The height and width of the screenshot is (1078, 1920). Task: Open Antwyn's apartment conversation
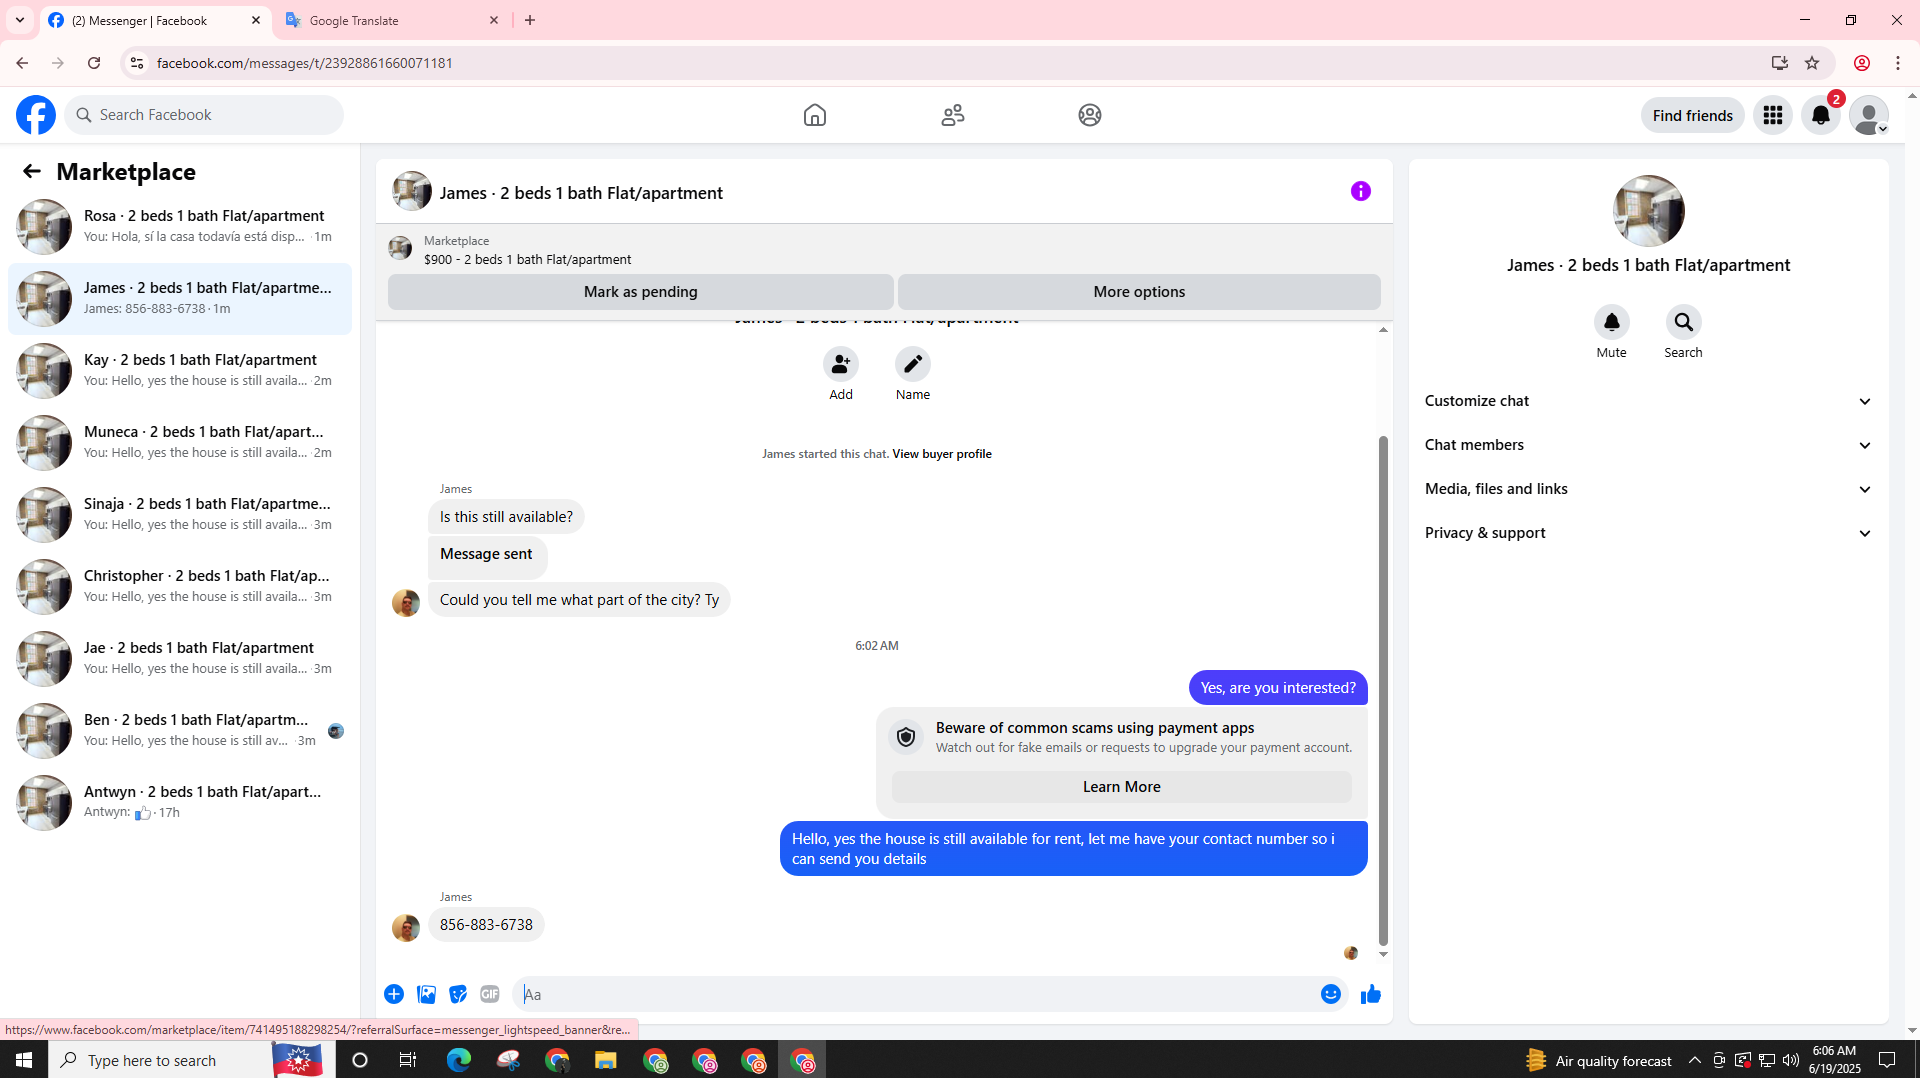(x=180, y=802)
